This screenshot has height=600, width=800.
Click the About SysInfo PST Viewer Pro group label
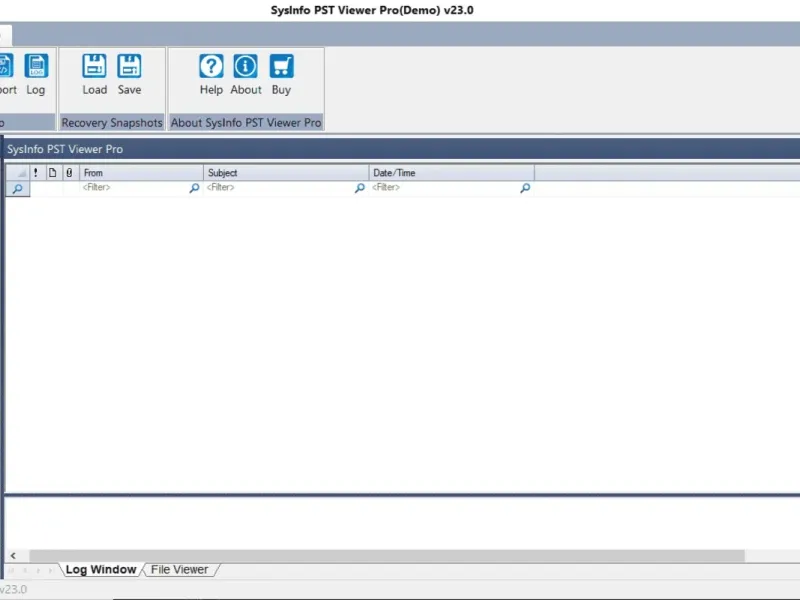click(246, 122)
